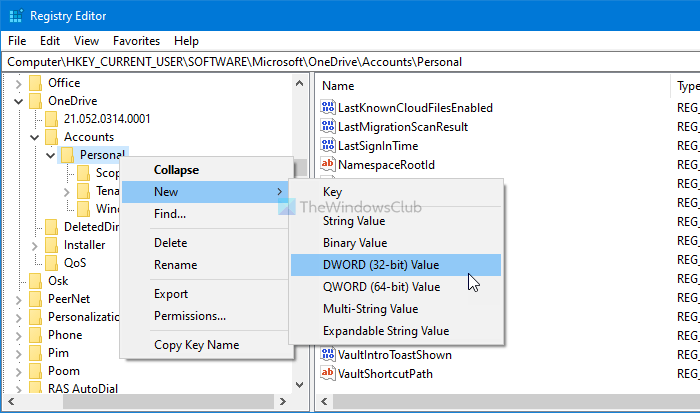The image size is (700, 413).
Task: Open the New submenu entry
Action: pos(207,192)
